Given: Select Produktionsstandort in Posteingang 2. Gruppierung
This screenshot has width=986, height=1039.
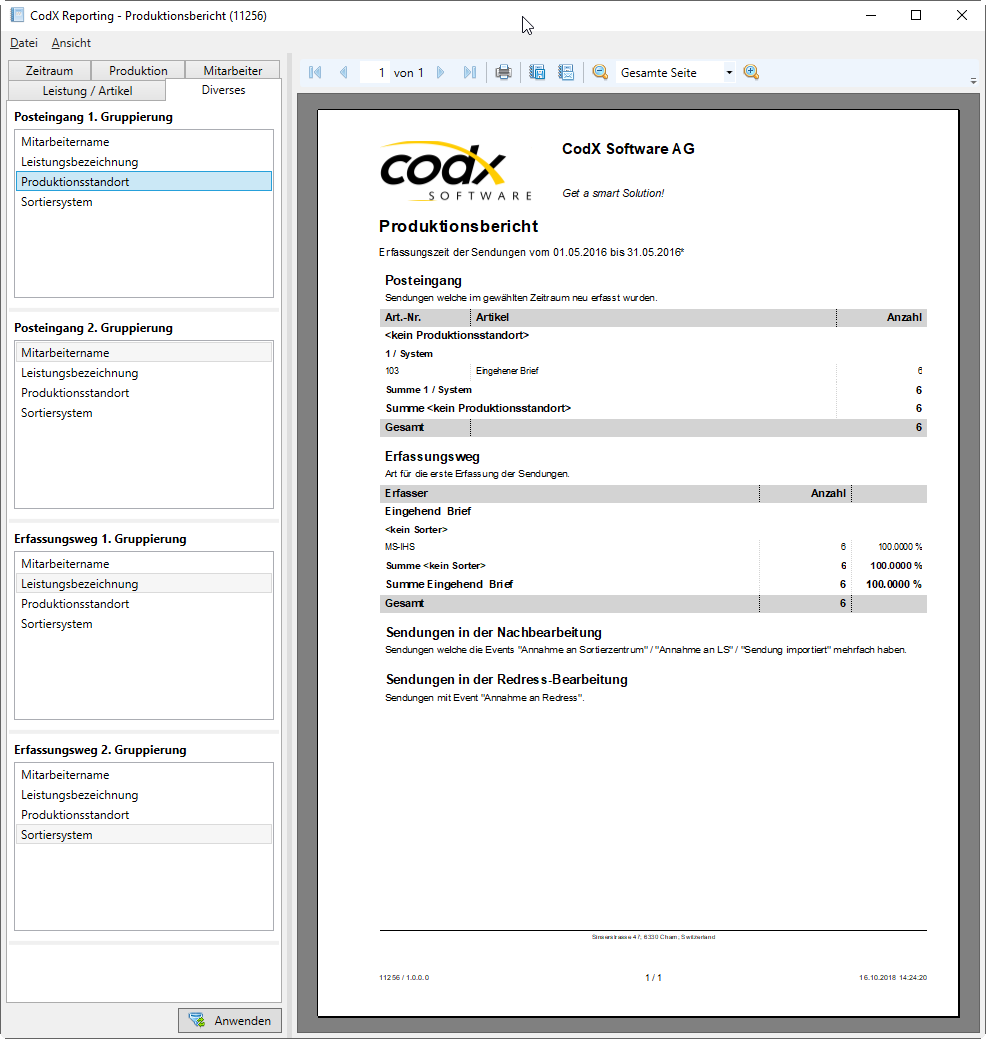Looking at the screenshot, I should point(144,393).
